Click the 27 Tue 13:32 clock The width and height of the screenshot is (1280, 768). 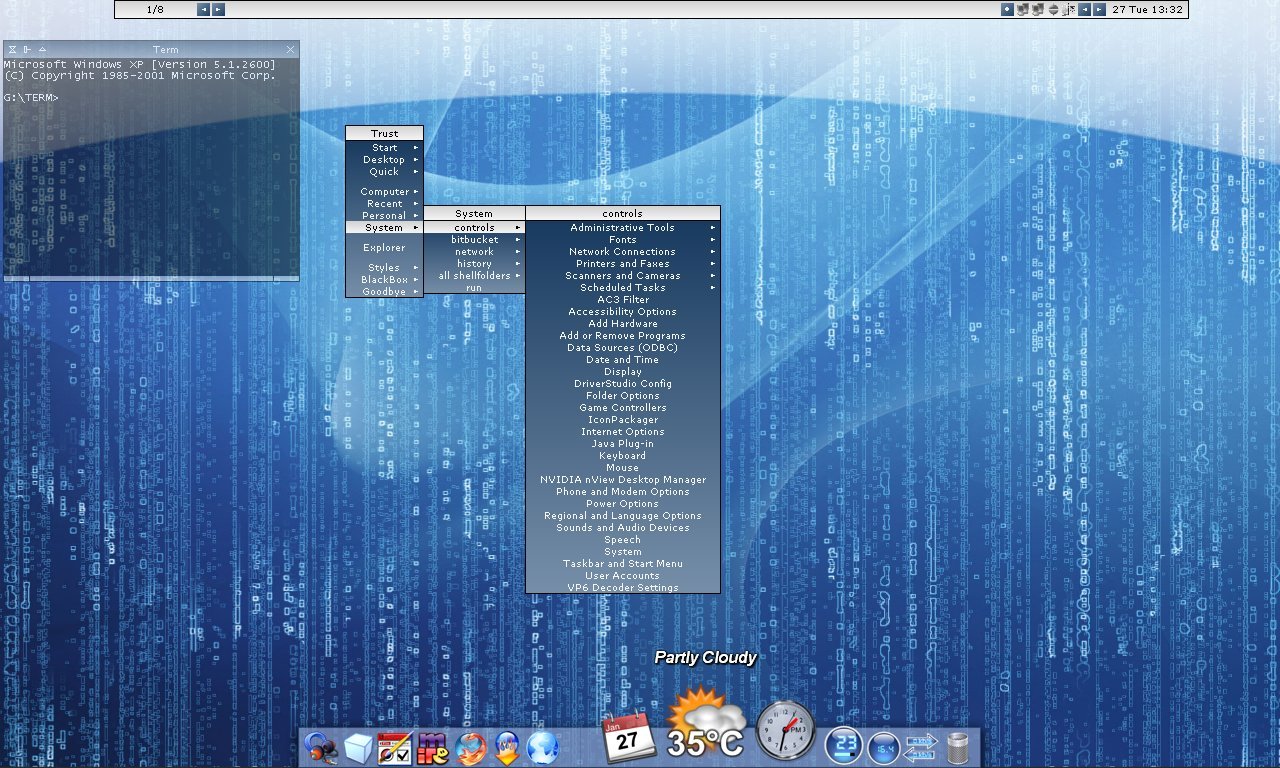(1148, 9)
